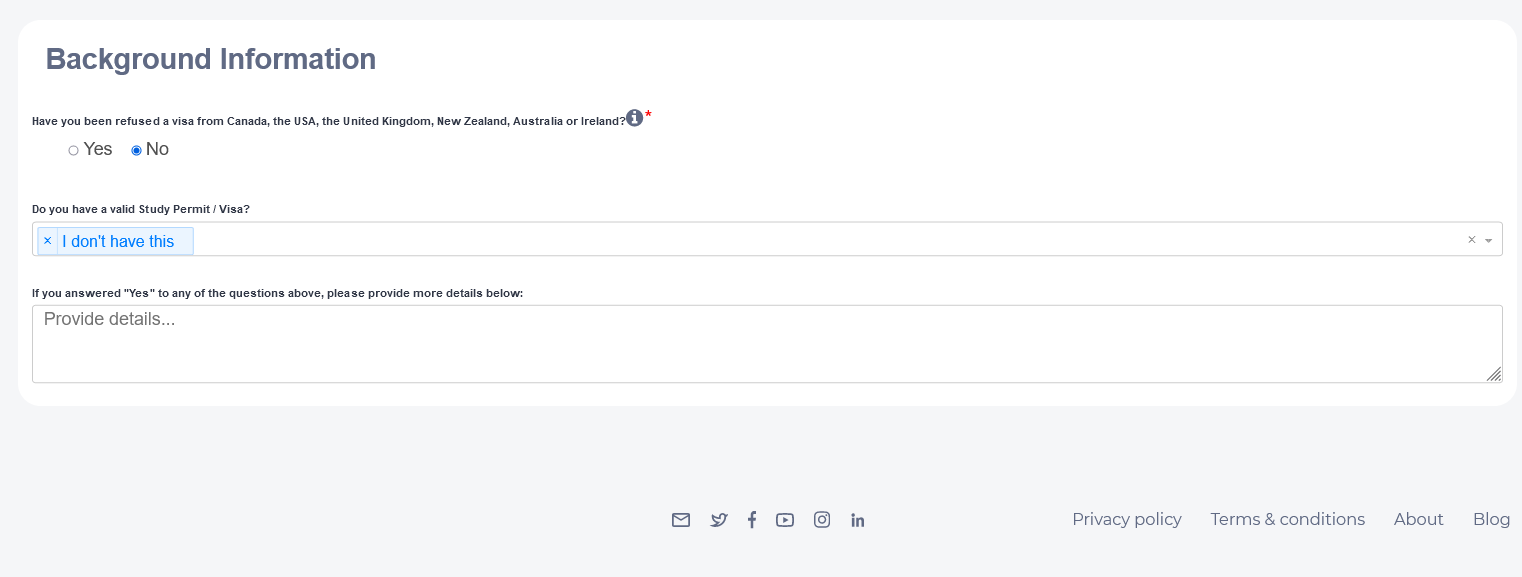Image resolution: width=1522 pixels, height=577 pixels.
Task: Grab the text area resize handle
Action: coord(1494,374)
